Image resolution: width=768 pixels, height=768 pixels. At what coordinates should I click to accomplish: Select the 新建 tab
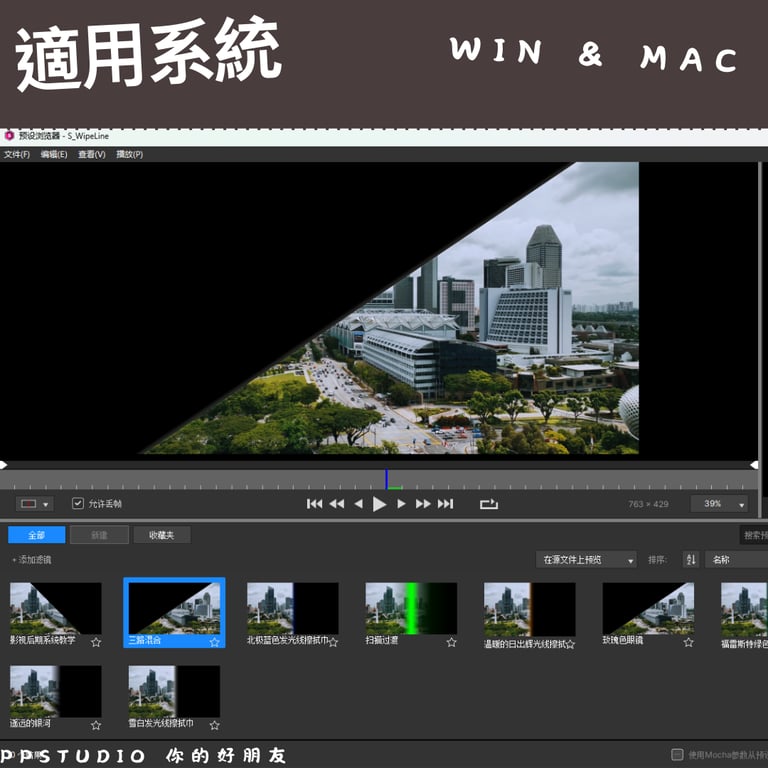[x=99, y=535]
